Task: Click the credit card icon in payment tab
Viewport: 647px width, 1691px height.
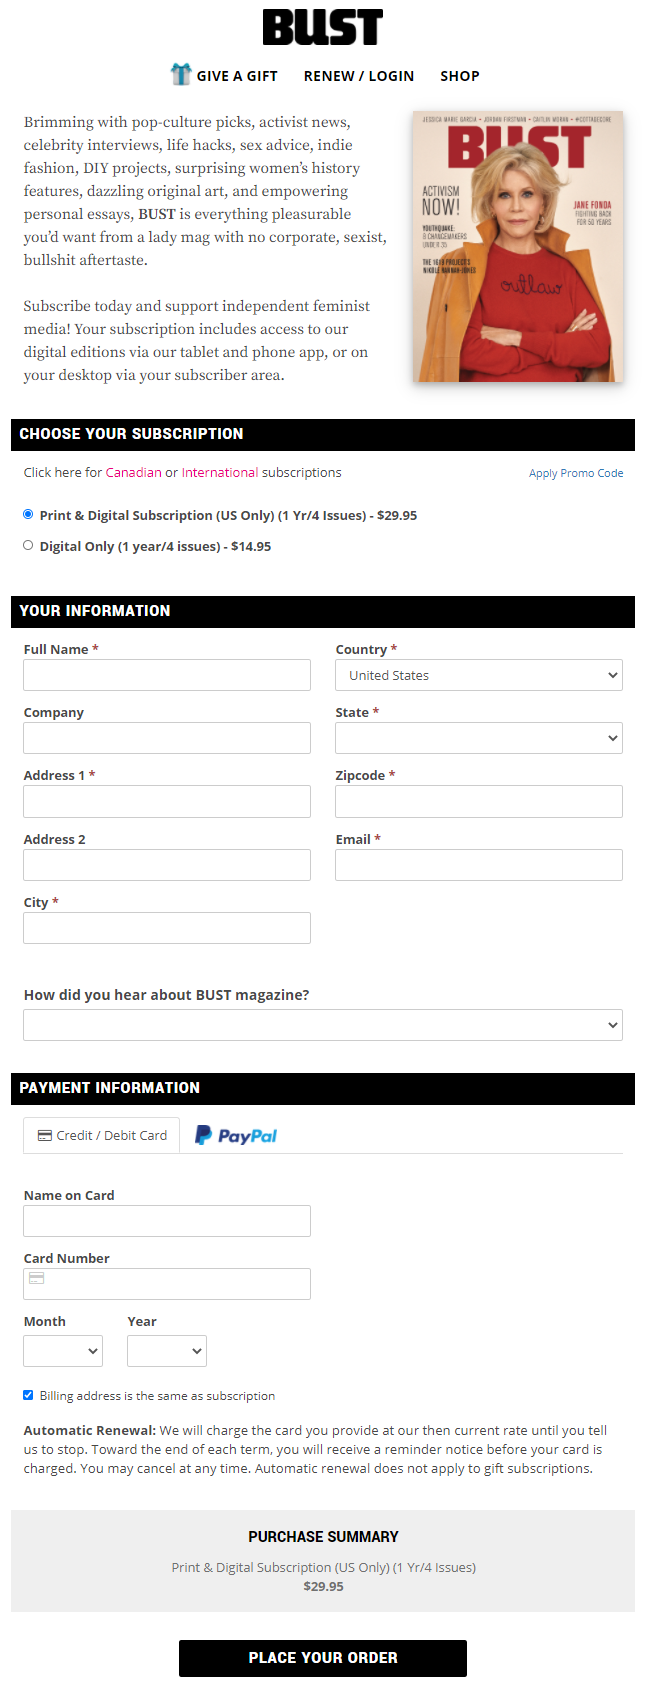Action: tap(45, 1136)
